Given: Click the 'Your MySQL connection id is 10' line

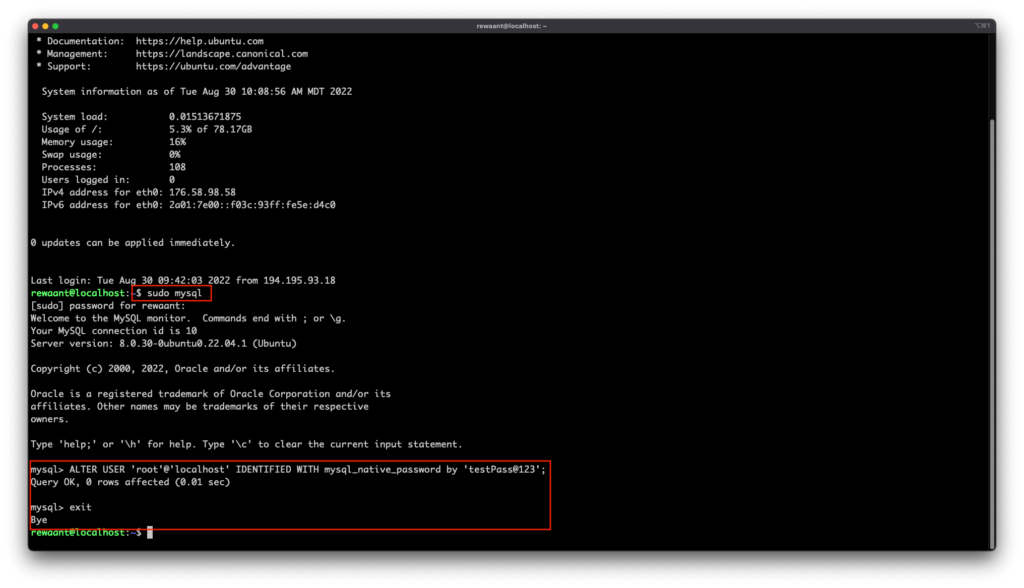Looking at the screenshot, I should 114,331.
